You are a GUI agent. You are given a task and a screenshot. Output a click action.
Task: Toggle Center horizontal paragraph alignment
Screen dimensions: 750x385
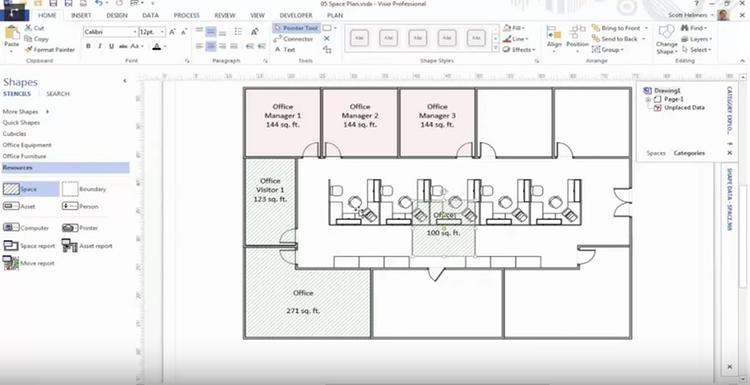pos(211,46)
